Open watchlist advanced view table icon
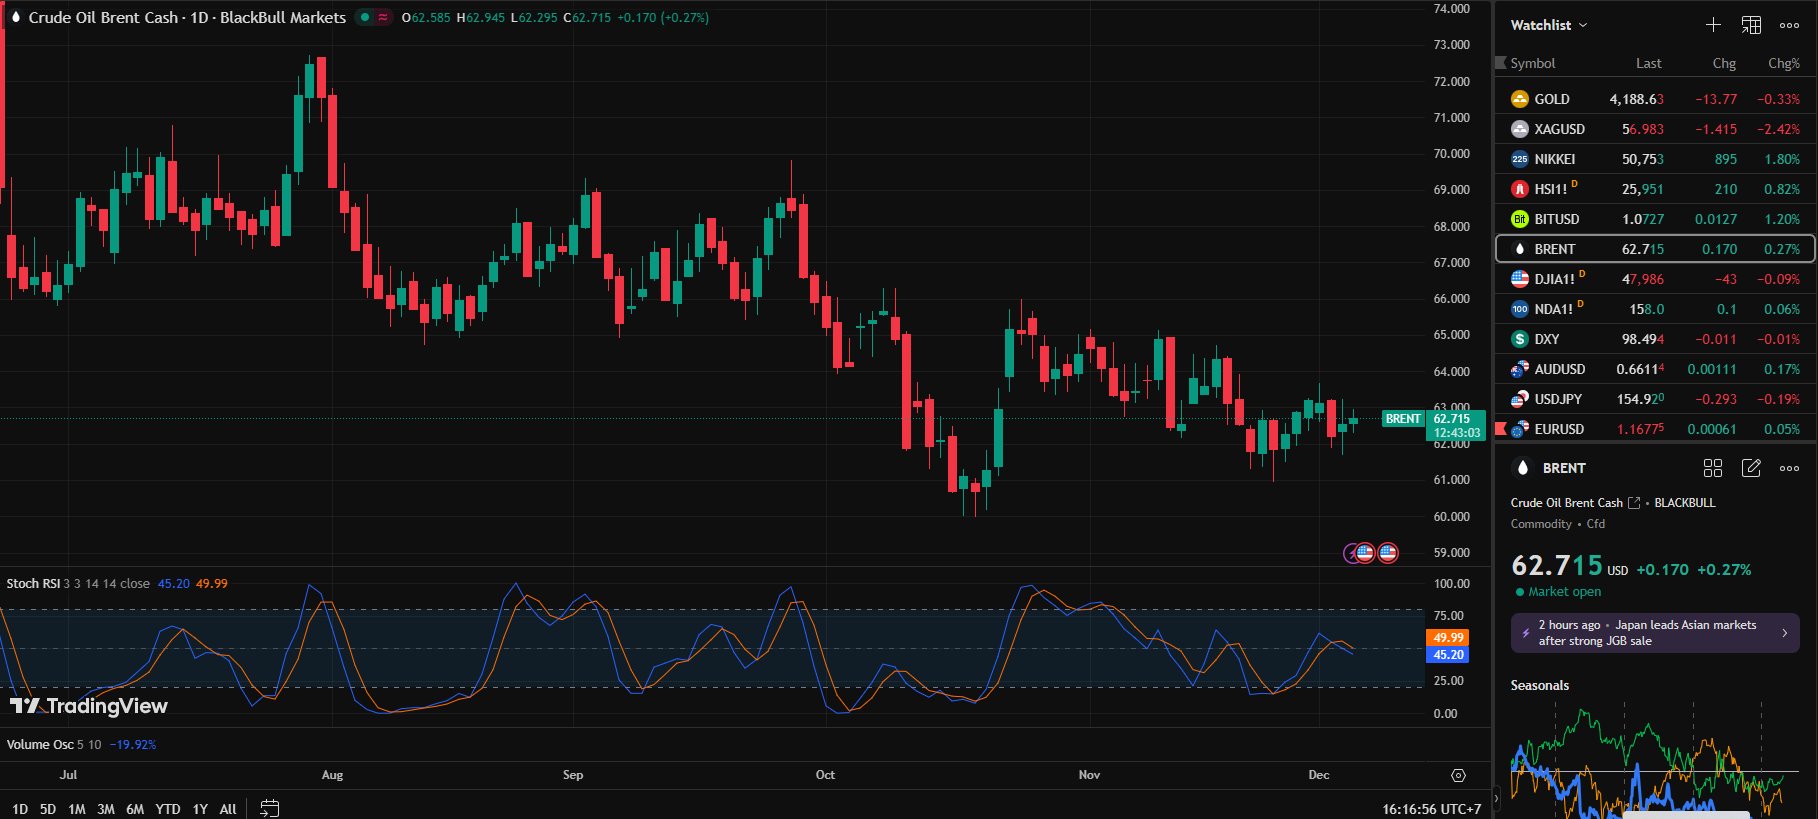 point(1751,25)
